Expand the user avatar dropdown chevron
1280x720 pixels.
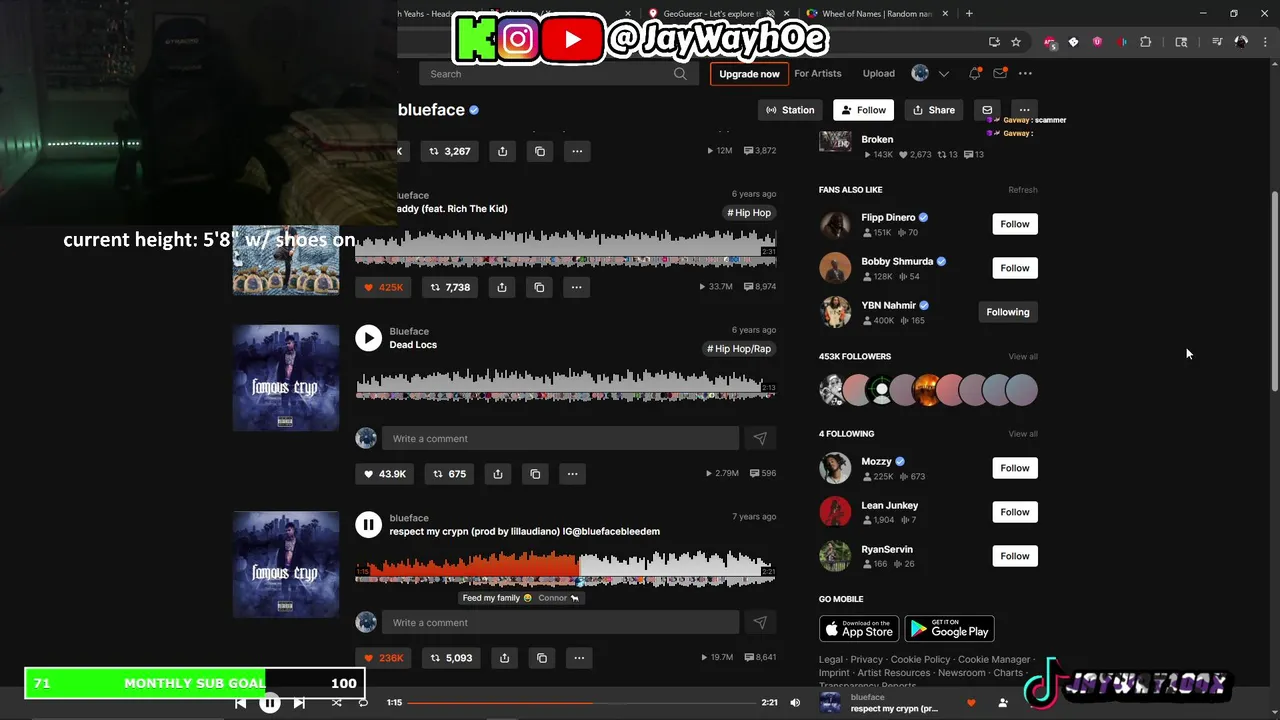coord(943,73)
